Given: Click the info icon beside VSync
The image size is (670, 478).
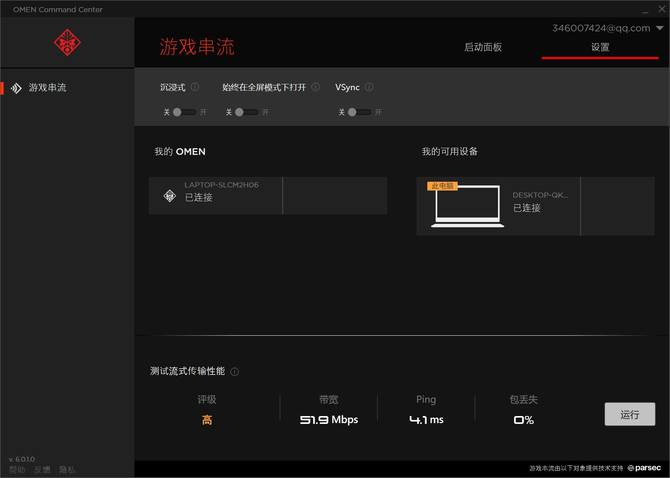Looking at the screenshot, I should click(x=369, y=87).
